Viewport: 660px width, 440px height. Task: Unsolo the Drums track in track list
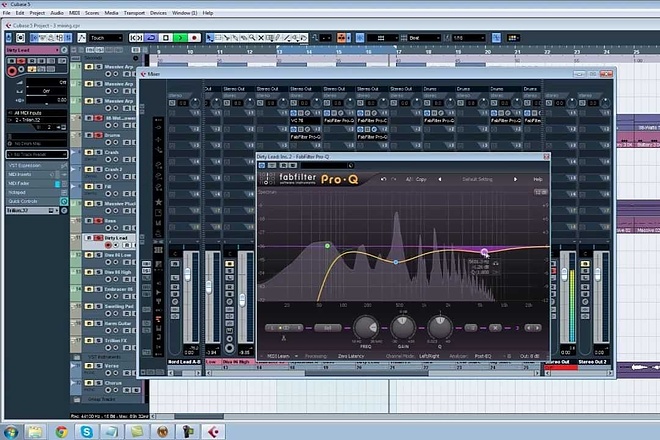[x=98, y=135]
